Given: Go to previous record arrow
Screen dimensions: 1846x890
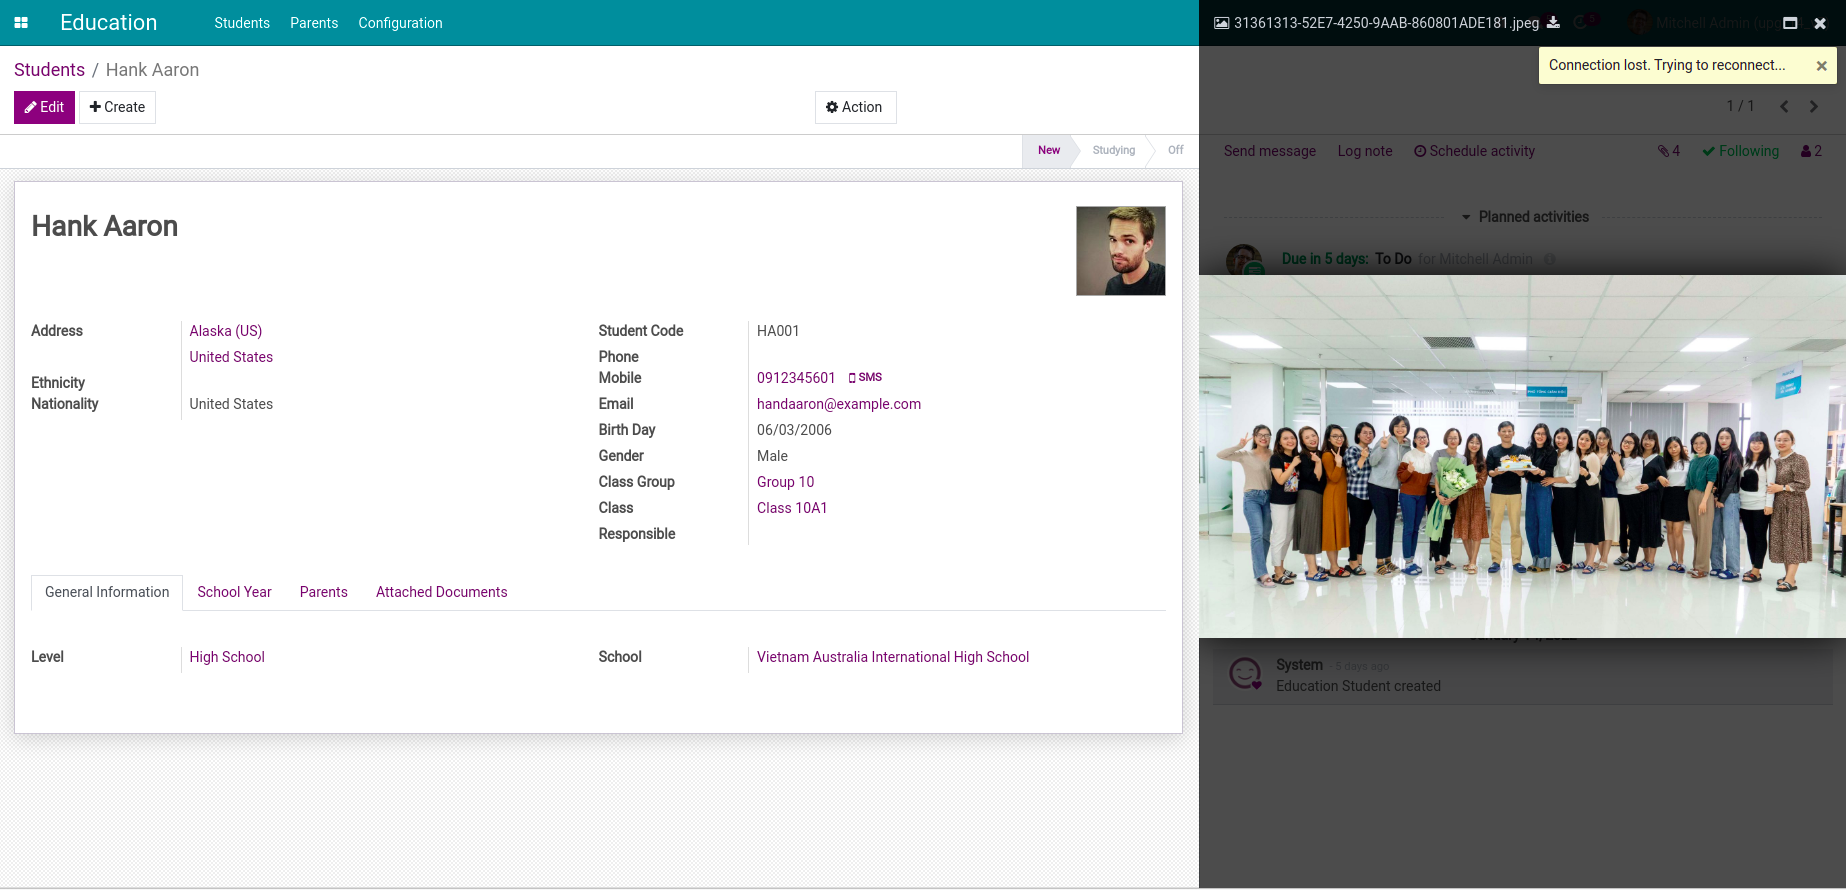Looking at the screenshot, I should tap(1784, 106).
